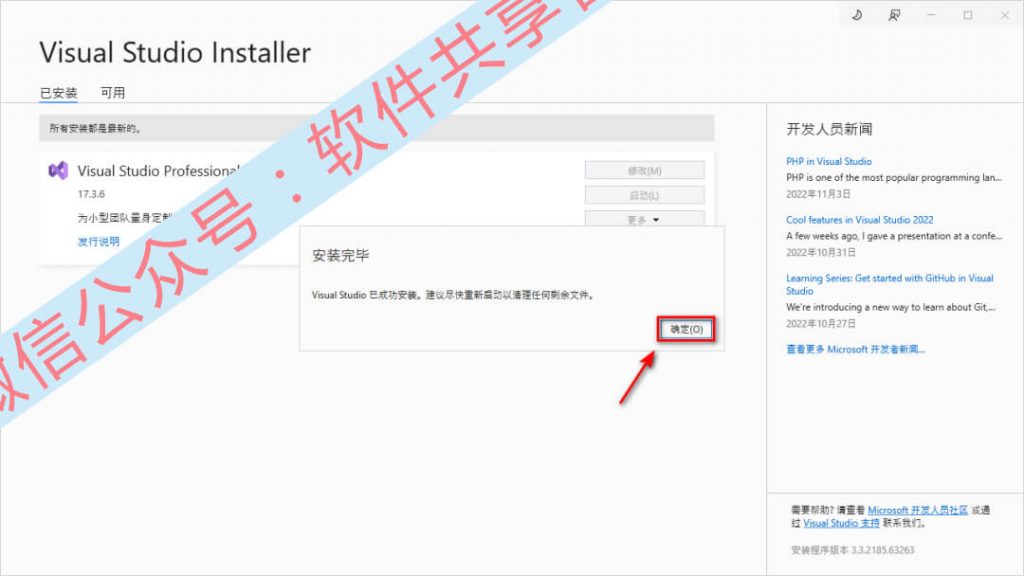Click the version number 17.3.6
1024x576 pixels.
click(91, 194)
